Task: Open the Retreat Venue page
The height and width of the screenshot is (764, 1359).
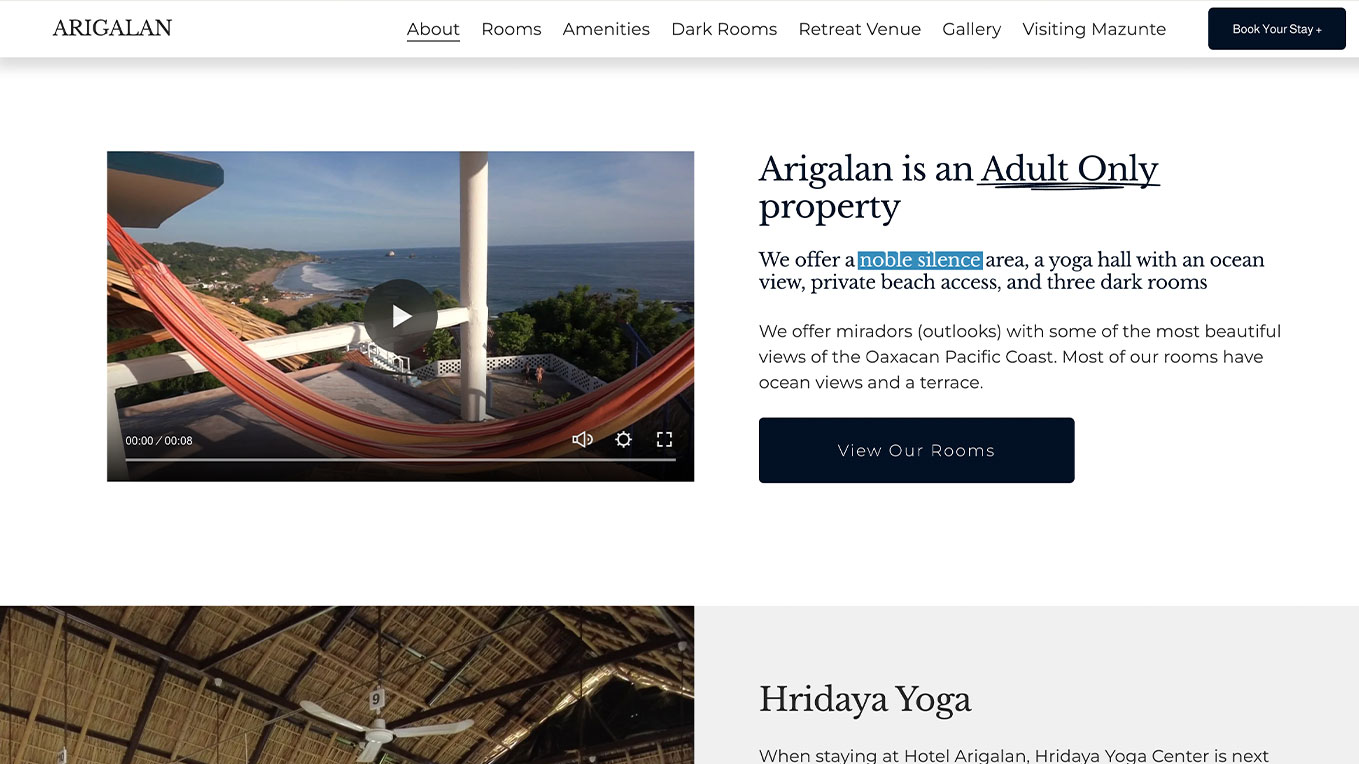Action: 859,29
